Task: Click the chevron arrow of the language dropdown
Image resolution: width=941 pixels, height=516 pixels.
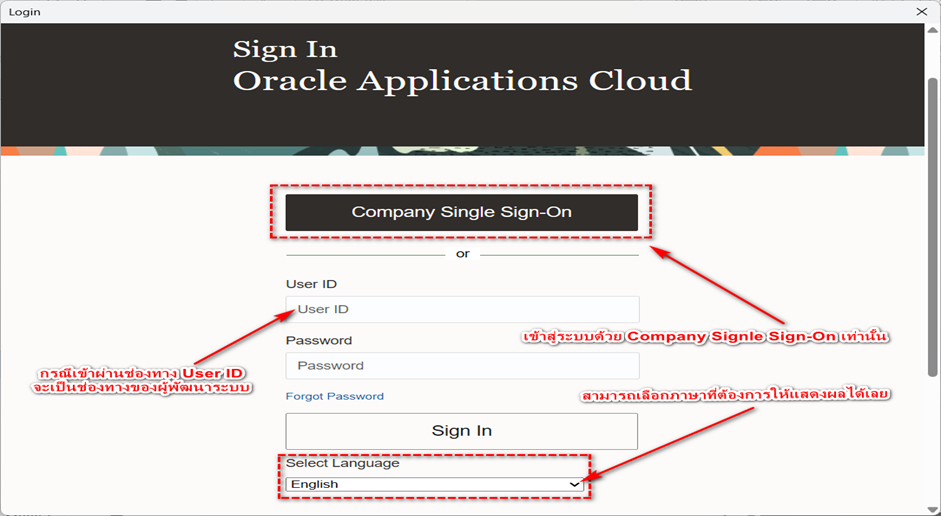Action: [574, 484]
